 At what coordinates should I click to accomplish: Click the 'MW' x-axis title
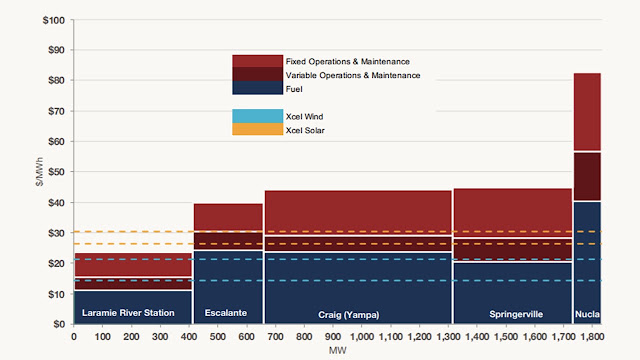338,350
